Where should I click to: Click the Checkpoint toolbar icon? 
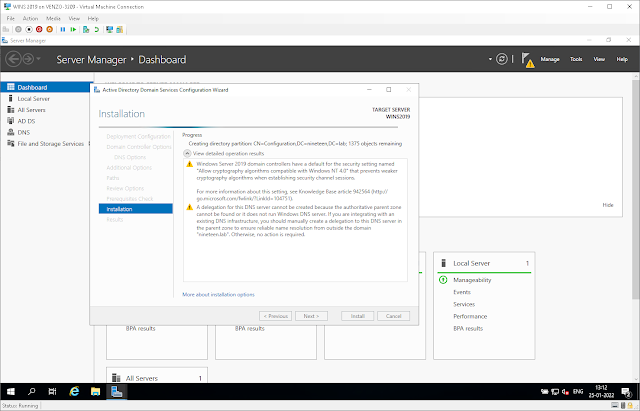86,29
